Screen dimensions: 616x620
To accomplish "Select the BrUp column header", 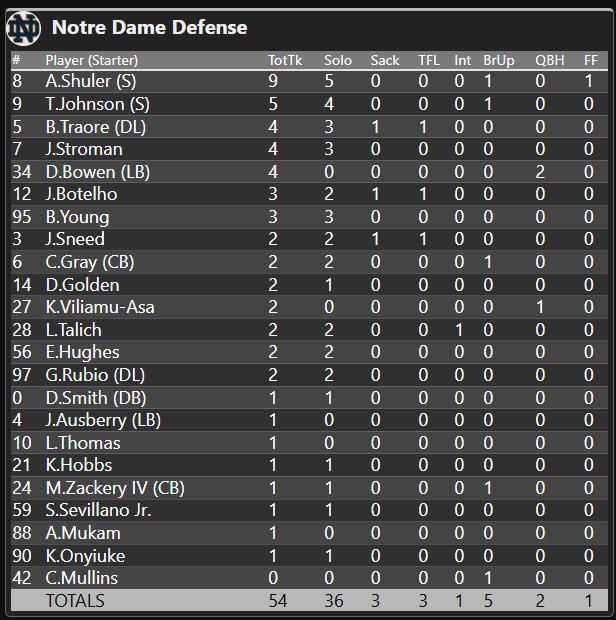I will coord(499,61).
